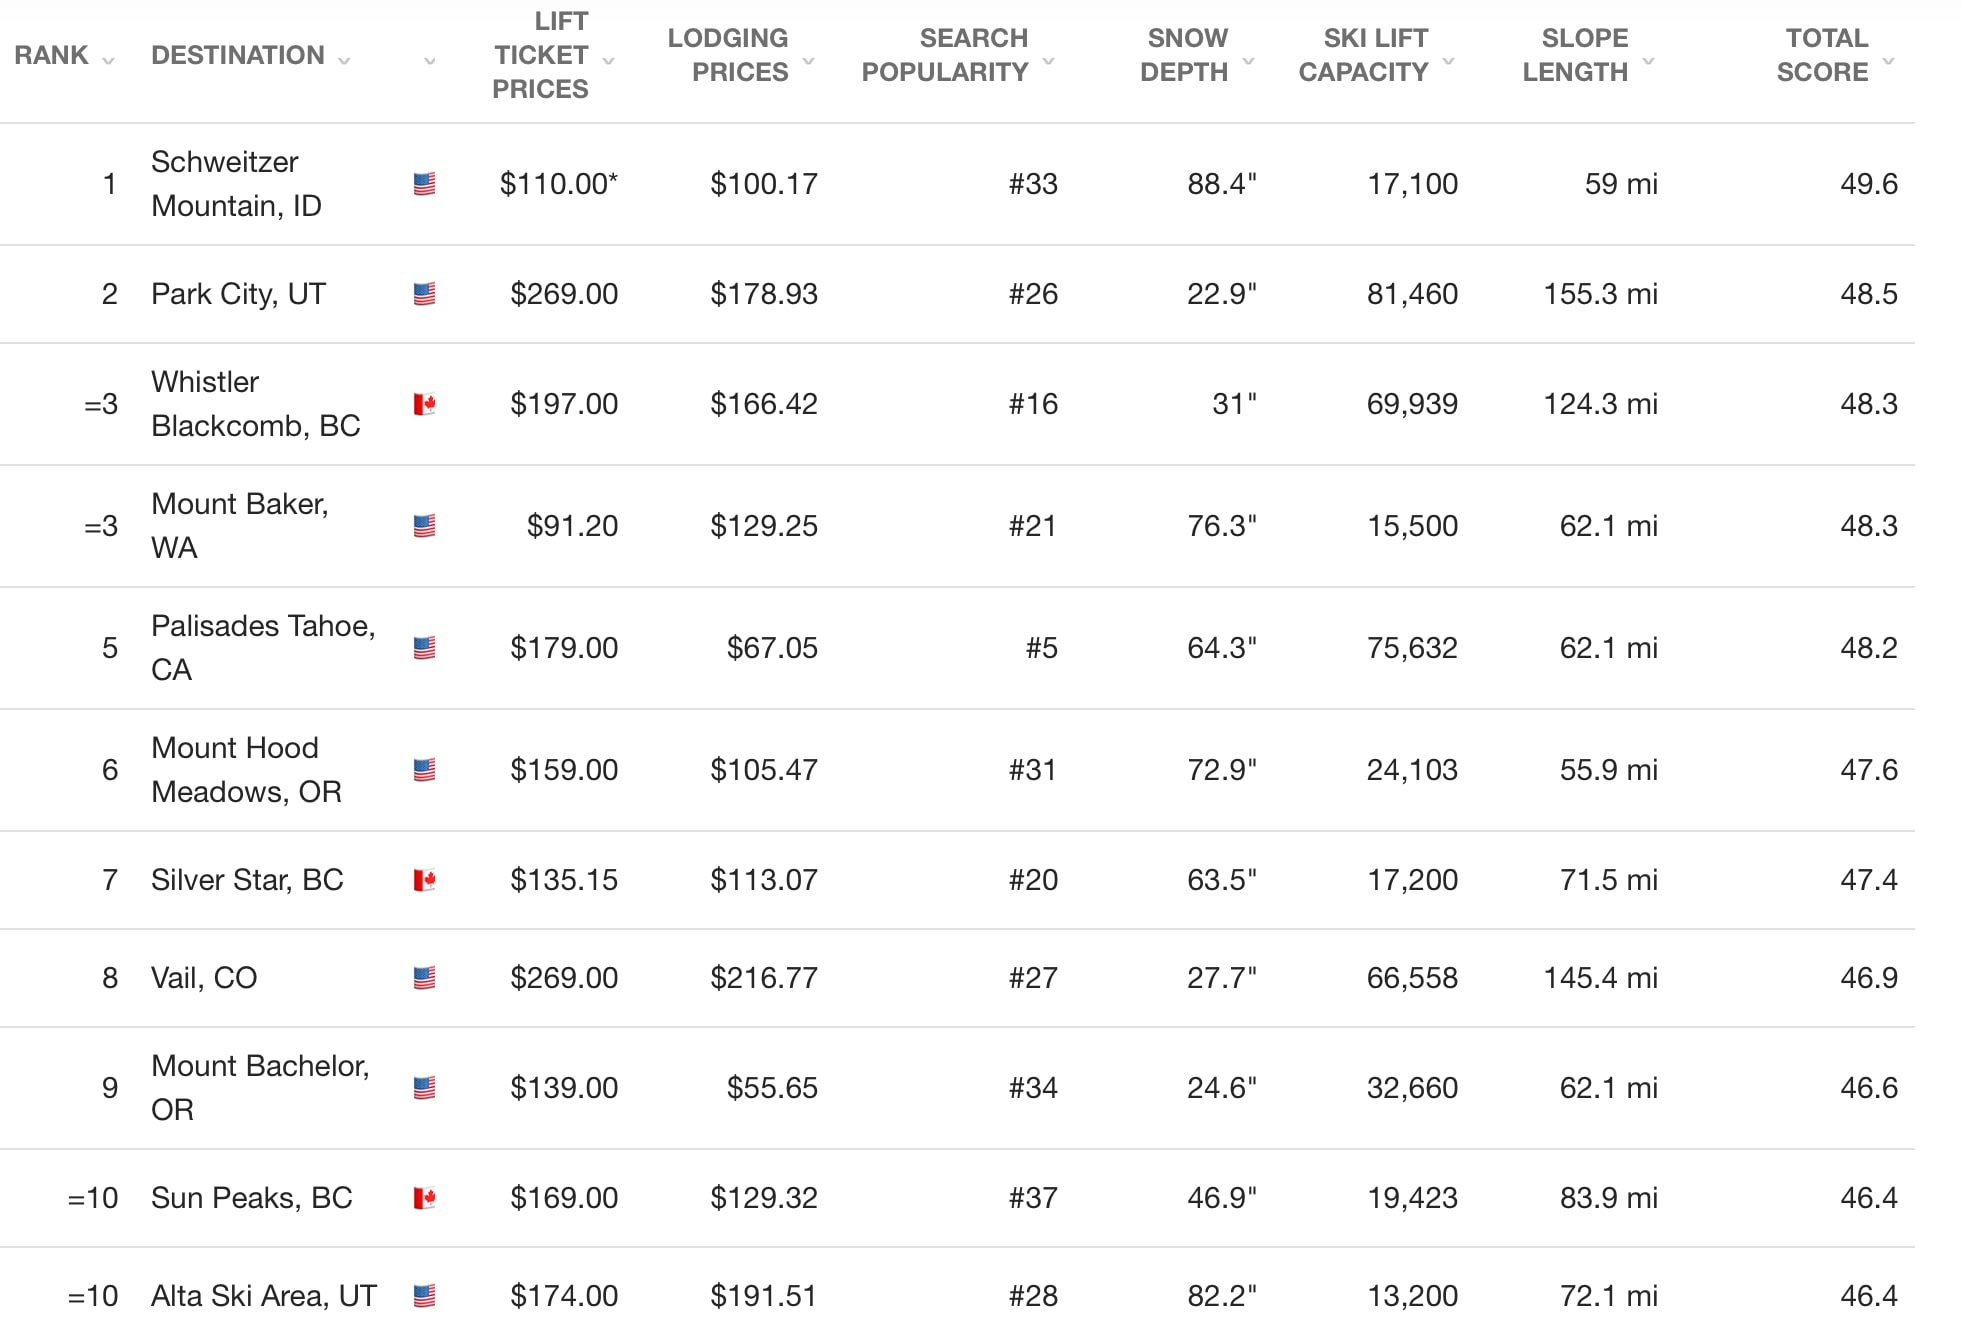Click the Total Score column header
The height and width of the screenshot is (1338, 1962).
point(1823,55)
